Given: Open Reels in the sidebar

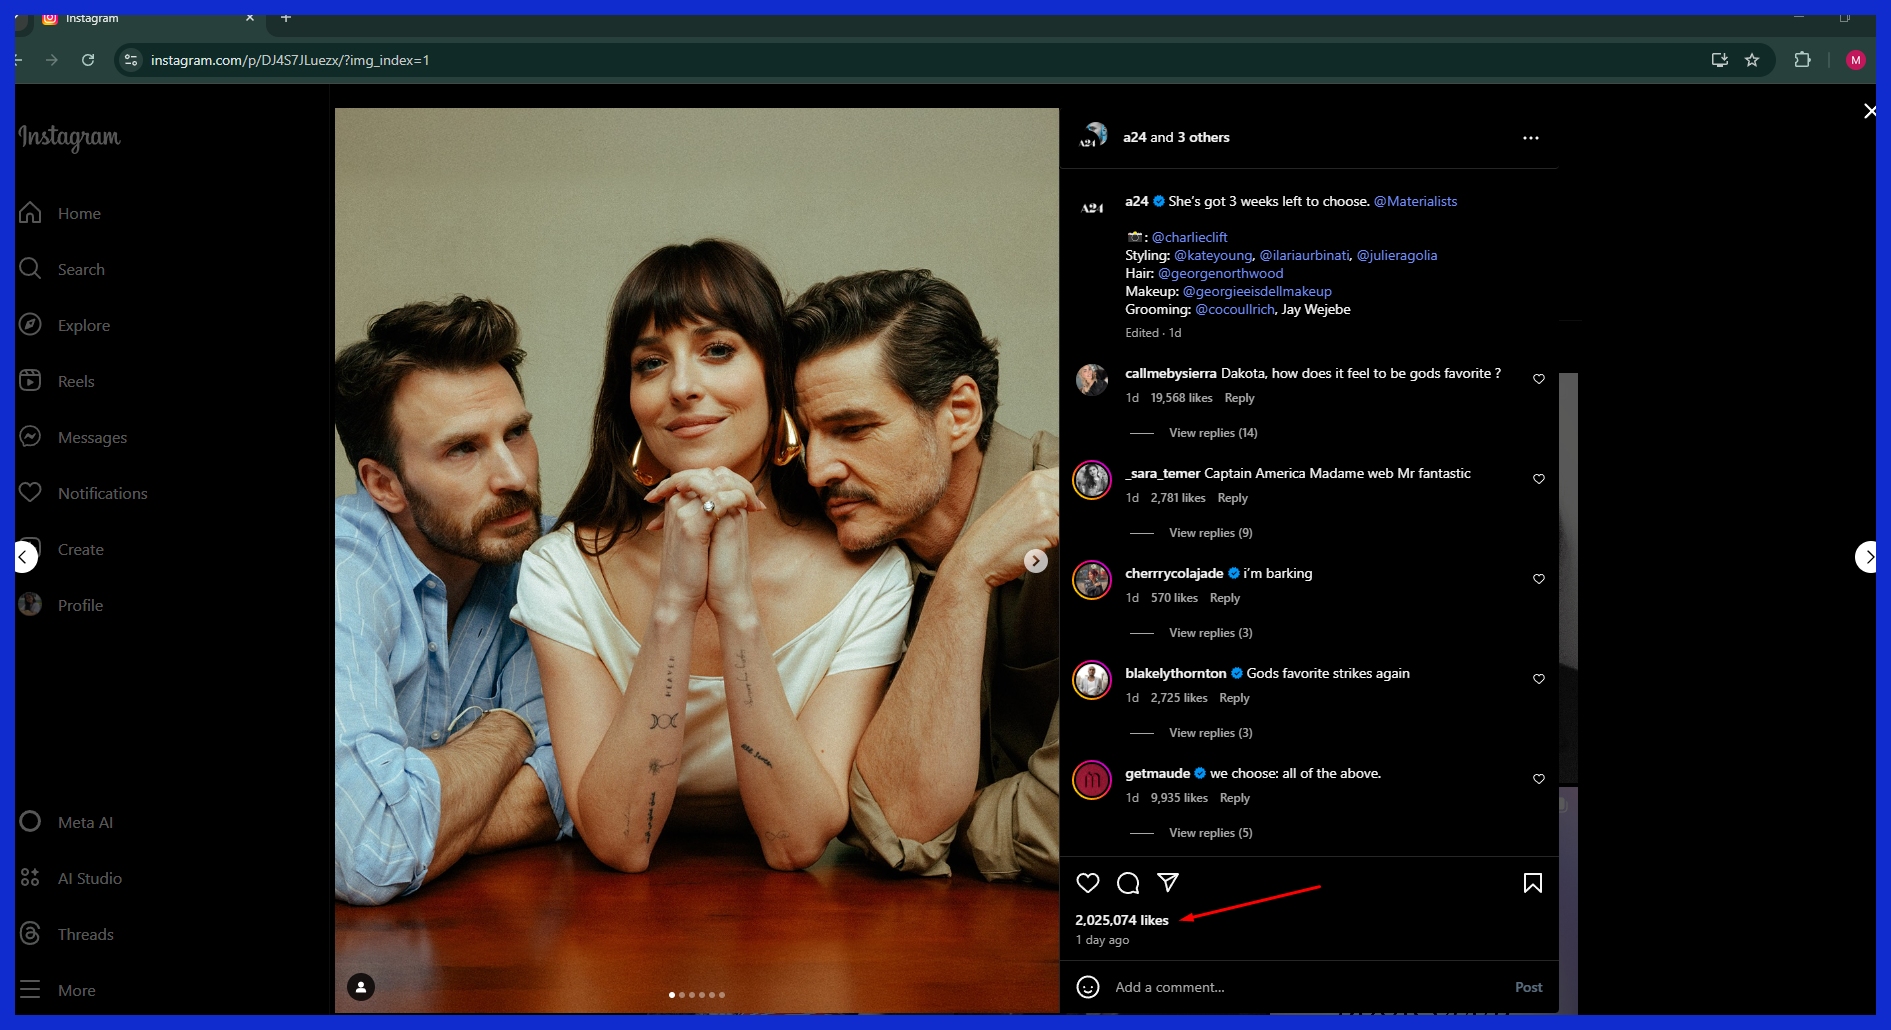Looking at the screenshot, I should 58,381.
